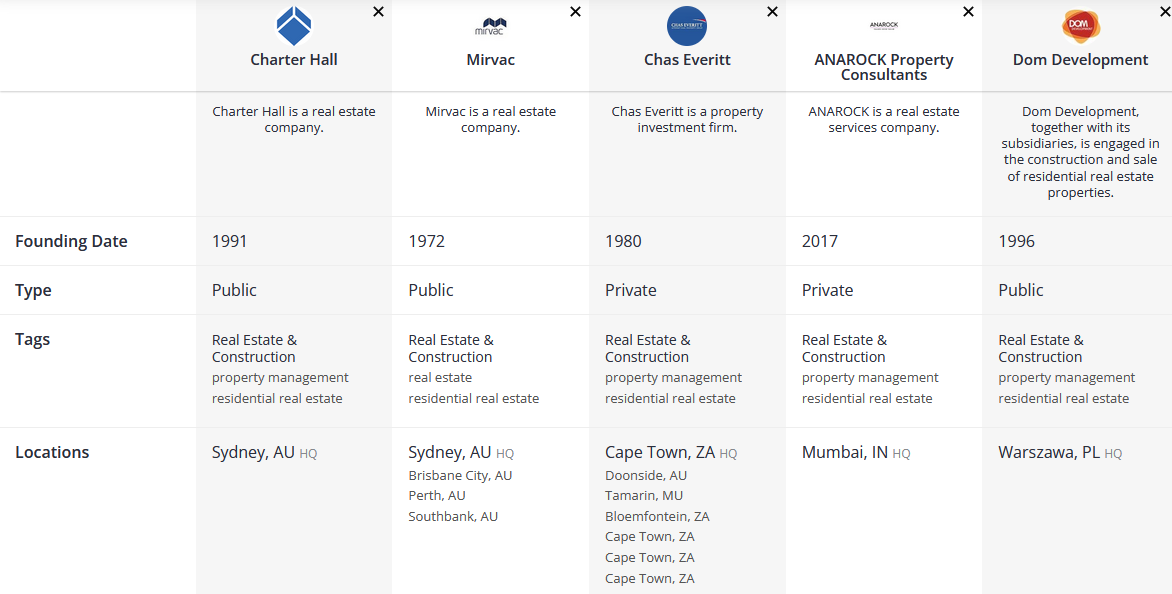Open the Mirvac company name link
The height and width of the screenshot is (594, 1172).
tap(490, 60)
